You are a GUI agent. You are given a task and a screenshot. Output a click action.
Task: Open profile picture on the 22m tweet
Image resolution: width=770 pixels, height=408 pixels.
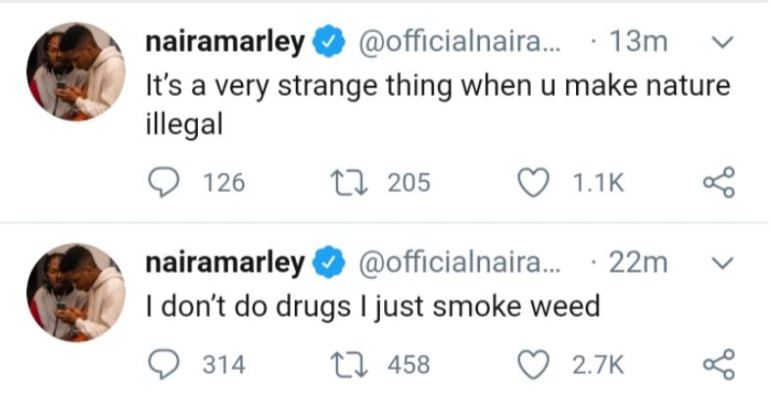(76, 293)
